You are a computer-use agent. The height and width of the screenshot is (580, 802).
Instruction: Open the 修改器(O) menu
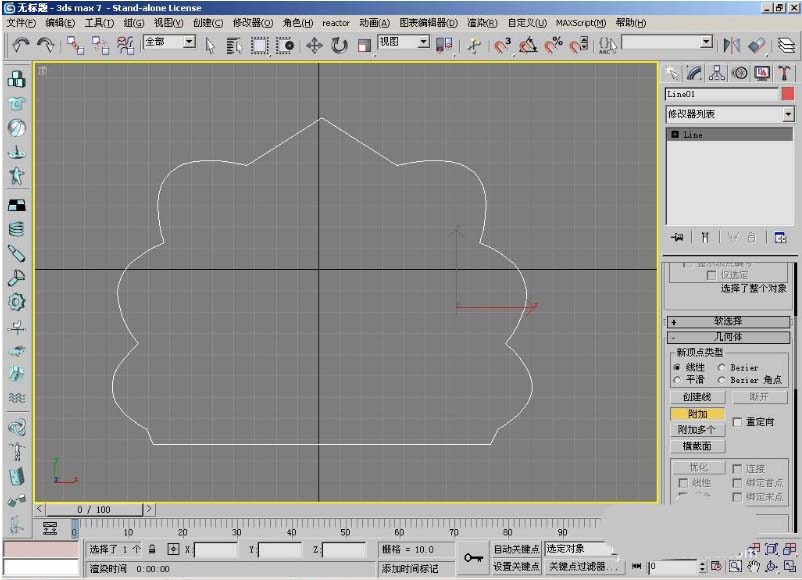(x=253, y=22)
